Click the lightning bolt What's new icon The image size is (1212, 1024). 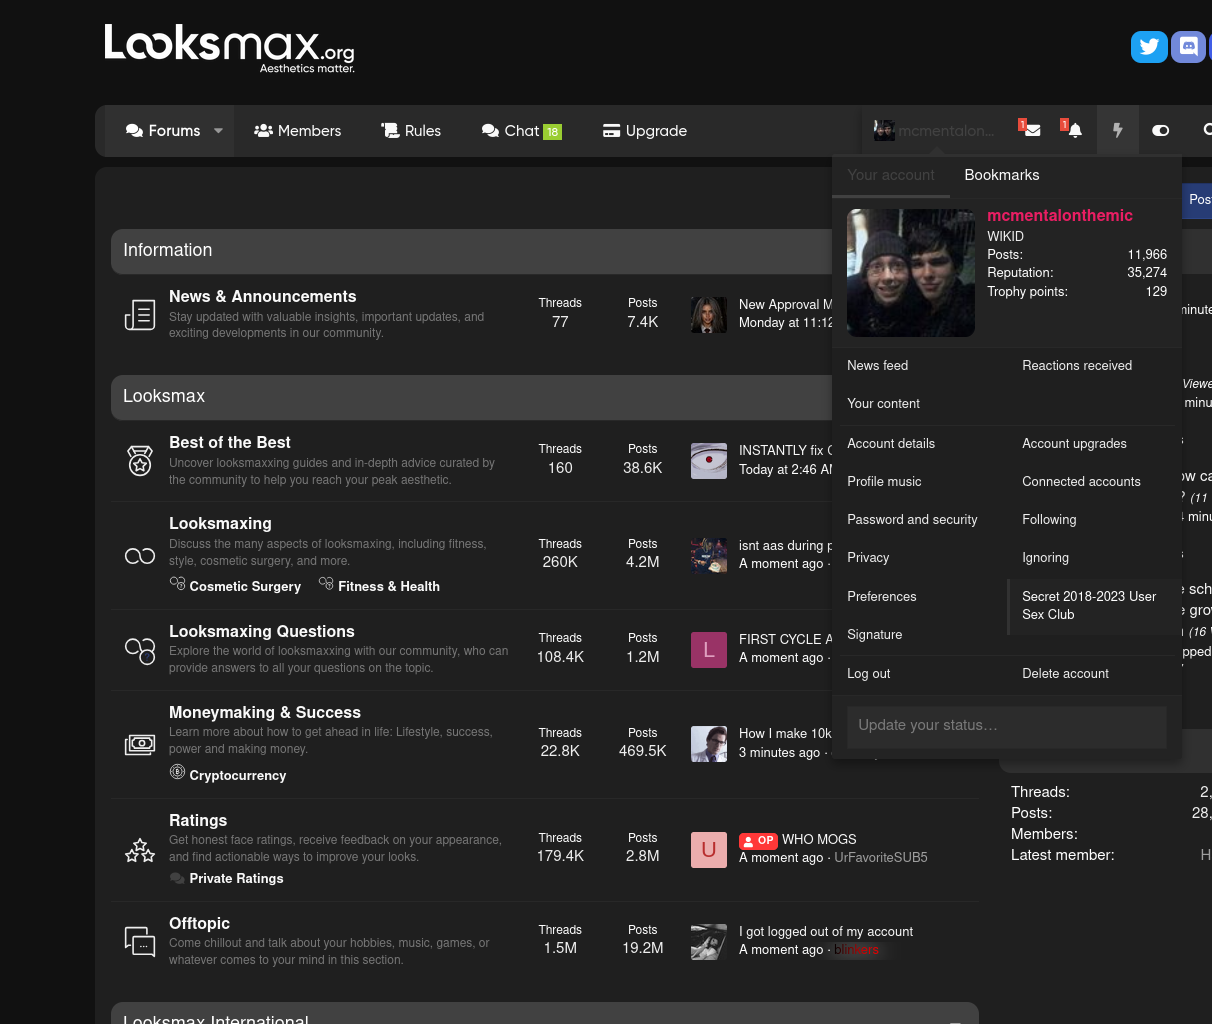click(1118, 130)
